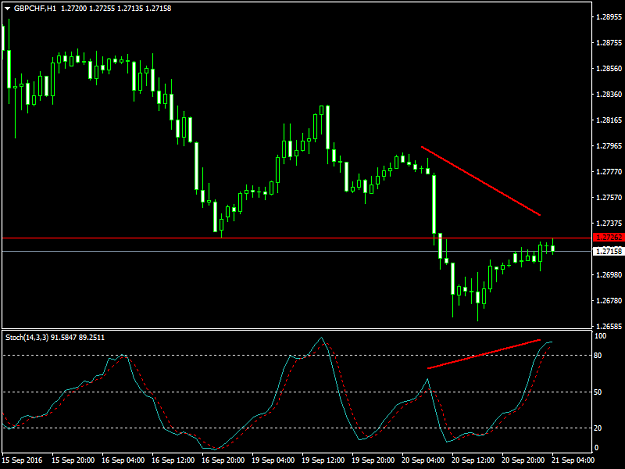This screenshot has width=625, height=469.
Task: Click the time axis label 15 Sep 20:00
Action: coord(73,460)
